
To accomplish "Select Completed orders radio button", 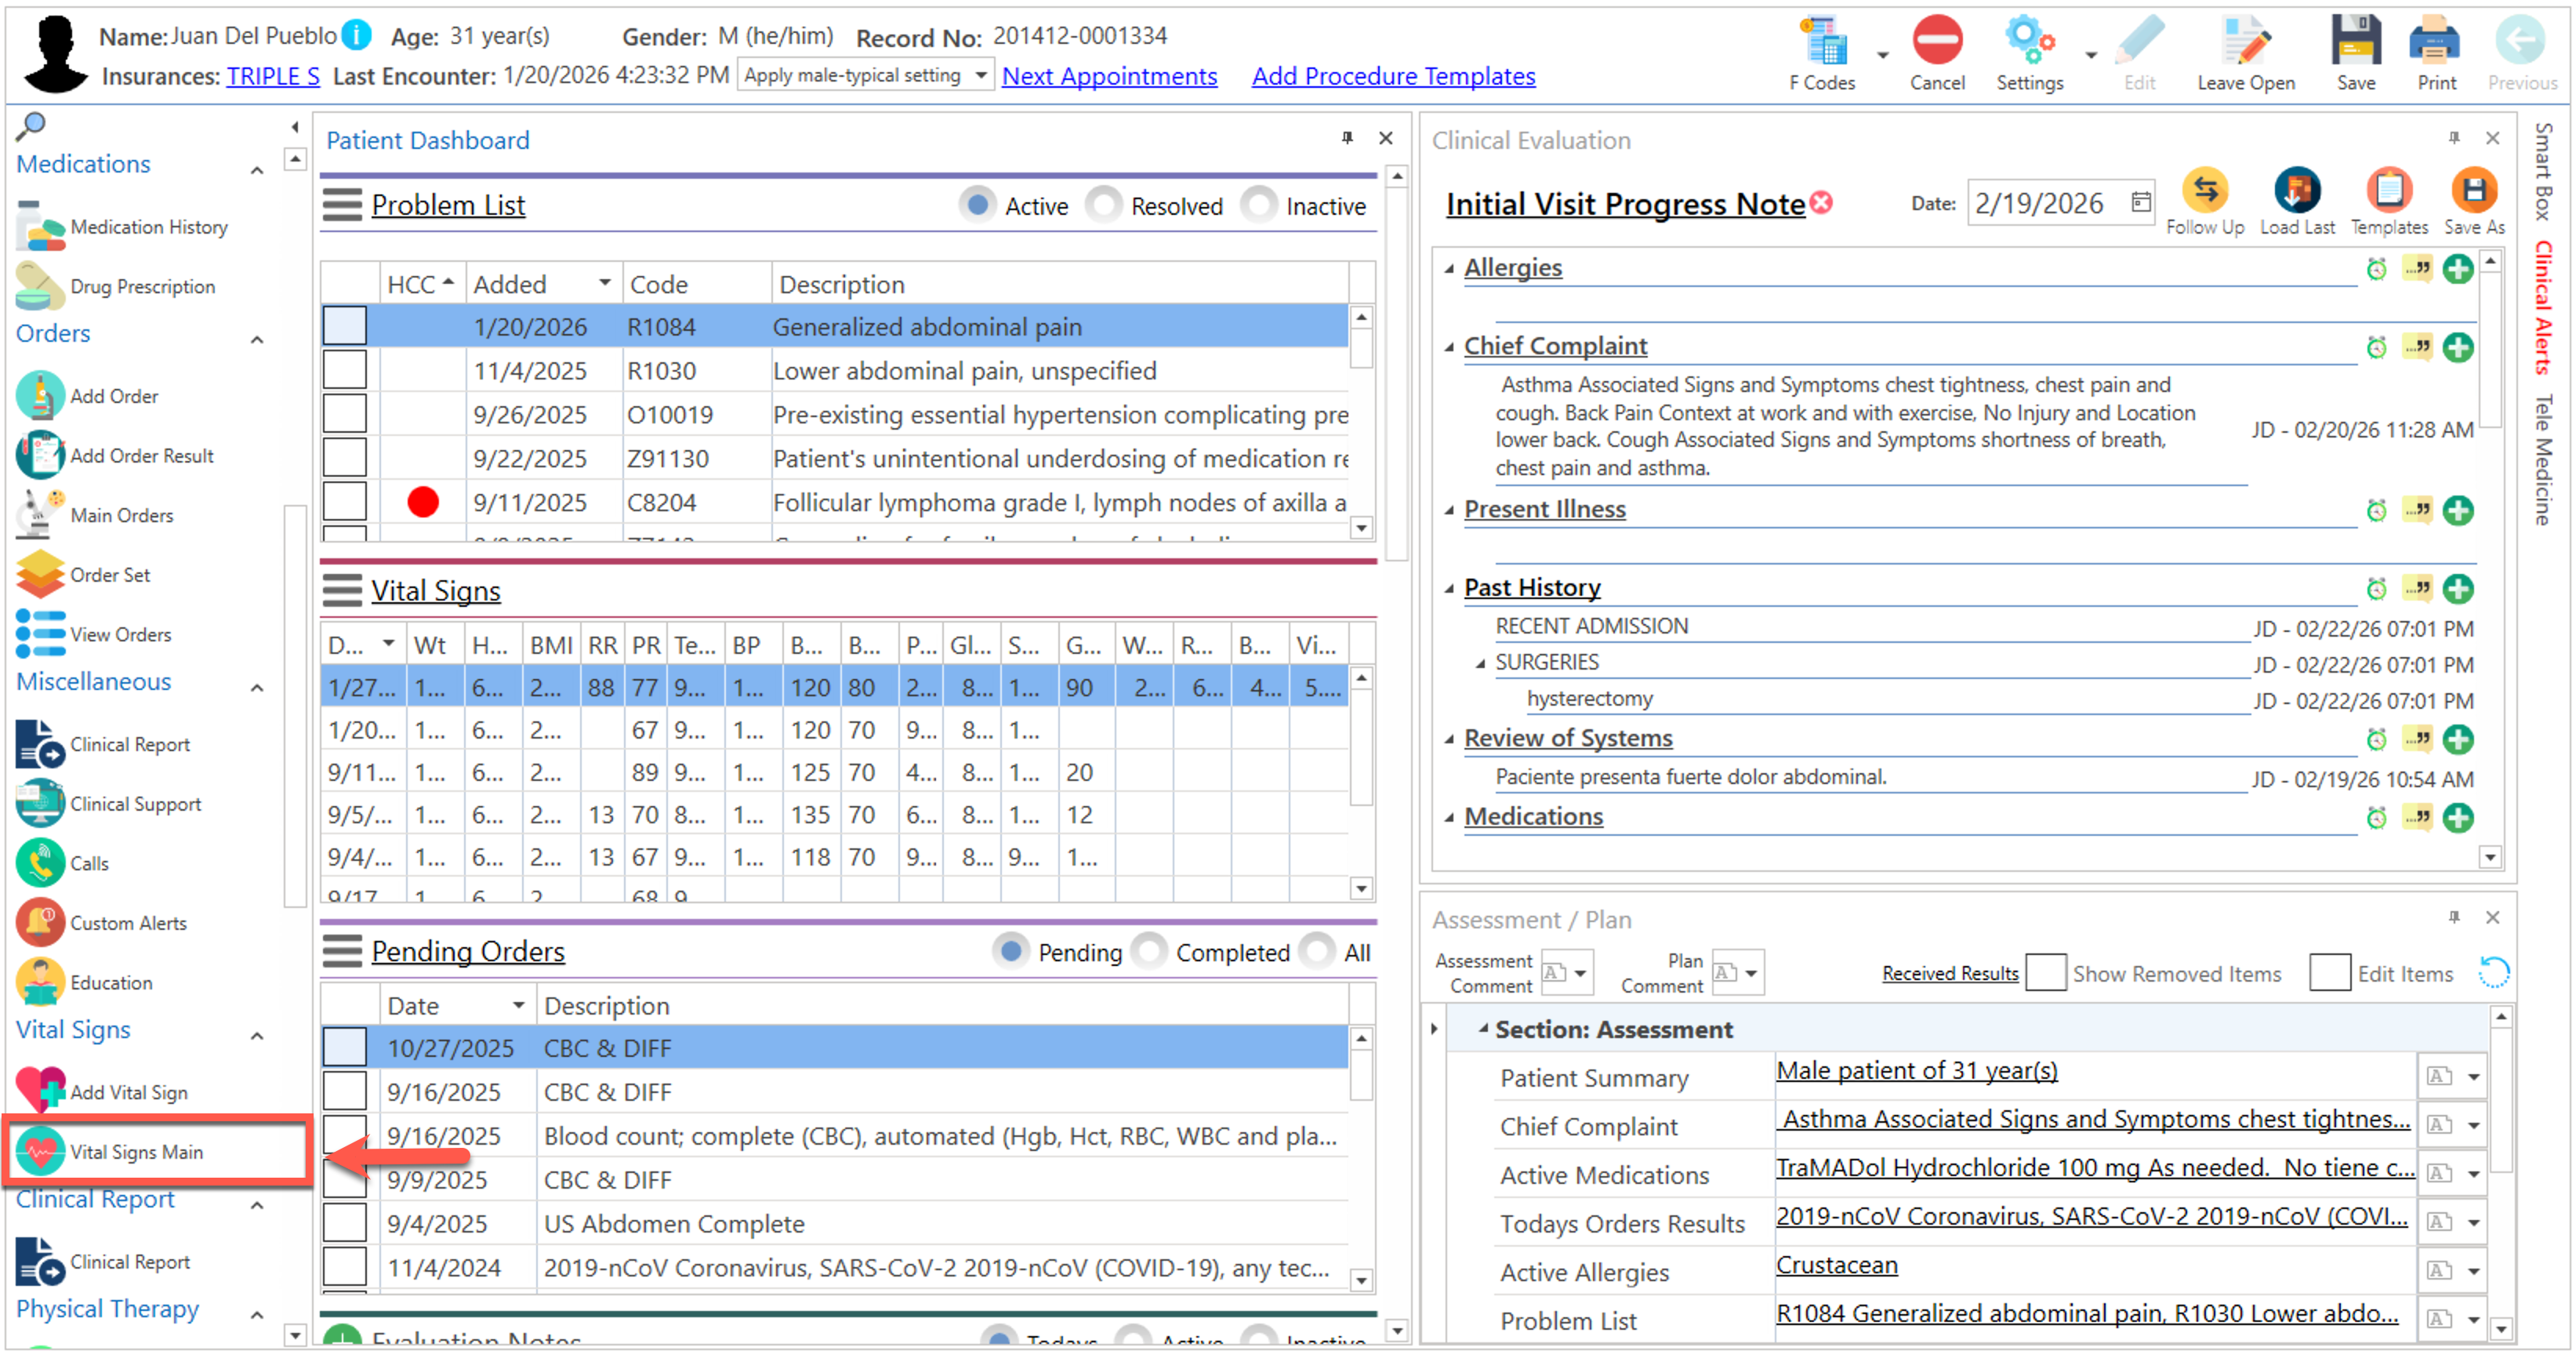I will [x=1150, y=951].
